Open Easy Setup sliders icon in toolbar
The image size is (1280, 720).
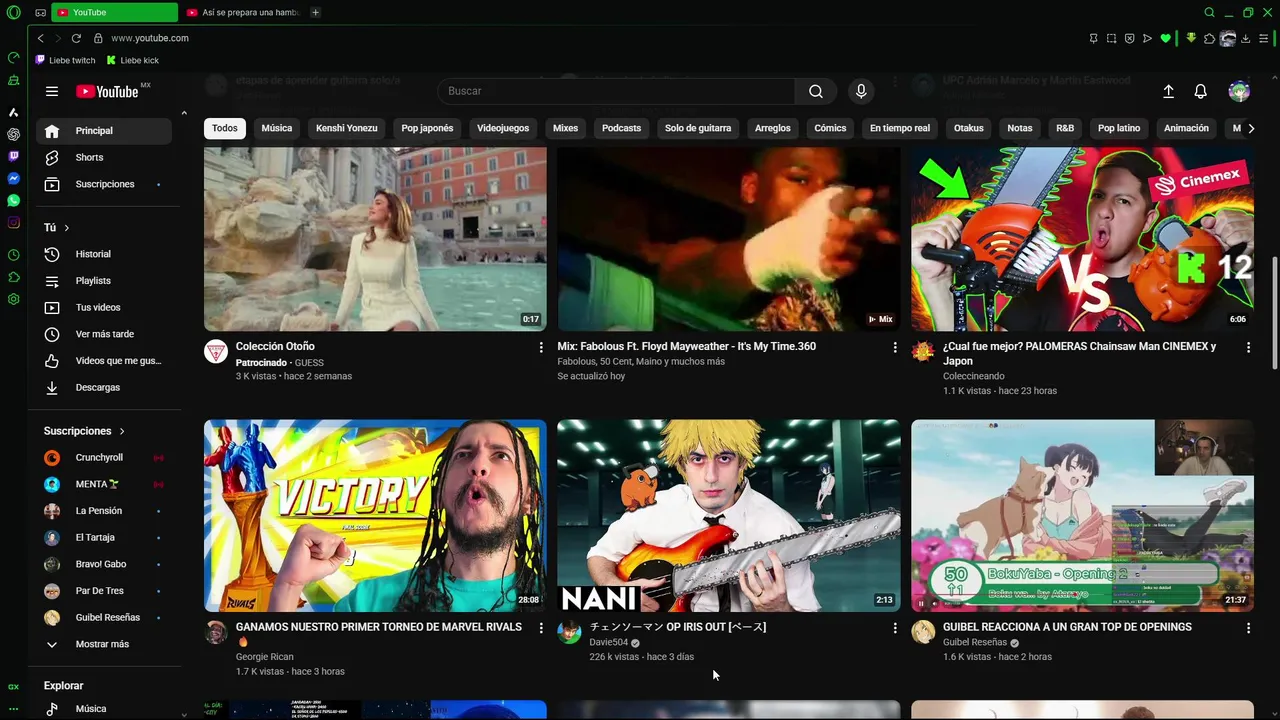pyautogui.click(x=1264, y=38)
